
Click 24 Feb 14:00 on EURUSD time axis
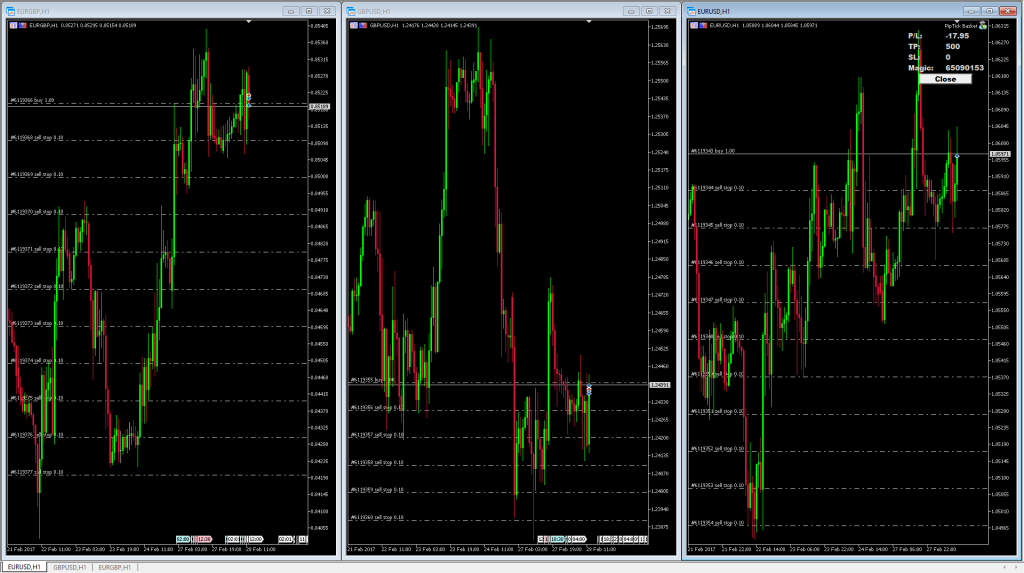click(872, 549)
